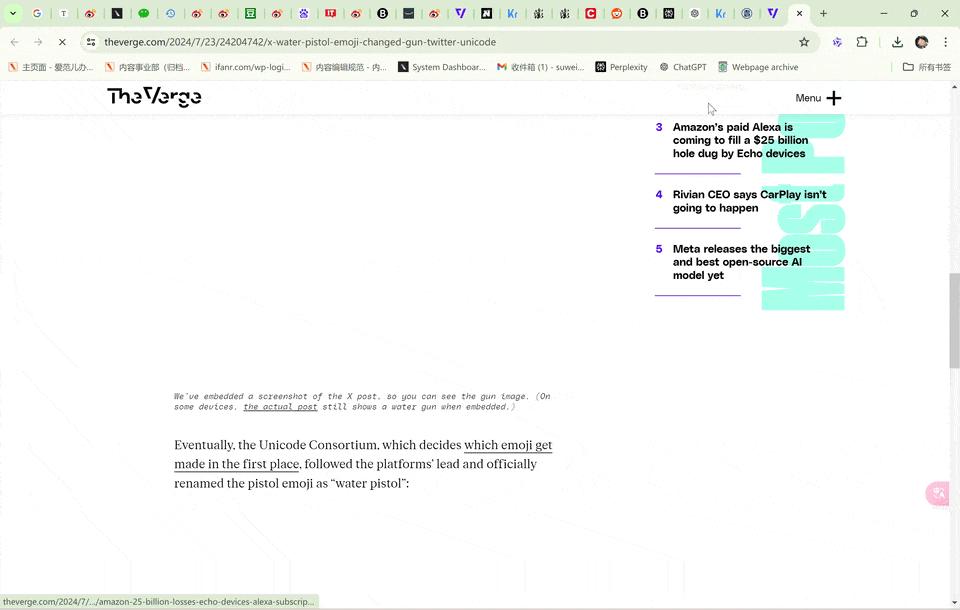This screenshot has height=610, width=960.
Task: Open the ifanr.com/wp-login bookmark
Action: click(x=246, y=67)
